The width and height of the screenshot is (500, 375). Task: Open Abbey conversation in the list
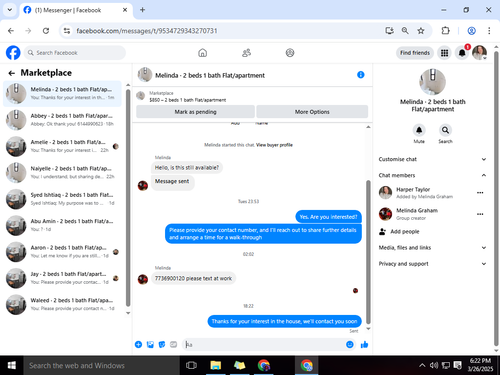pyautogui.click(x=62, y=120)
